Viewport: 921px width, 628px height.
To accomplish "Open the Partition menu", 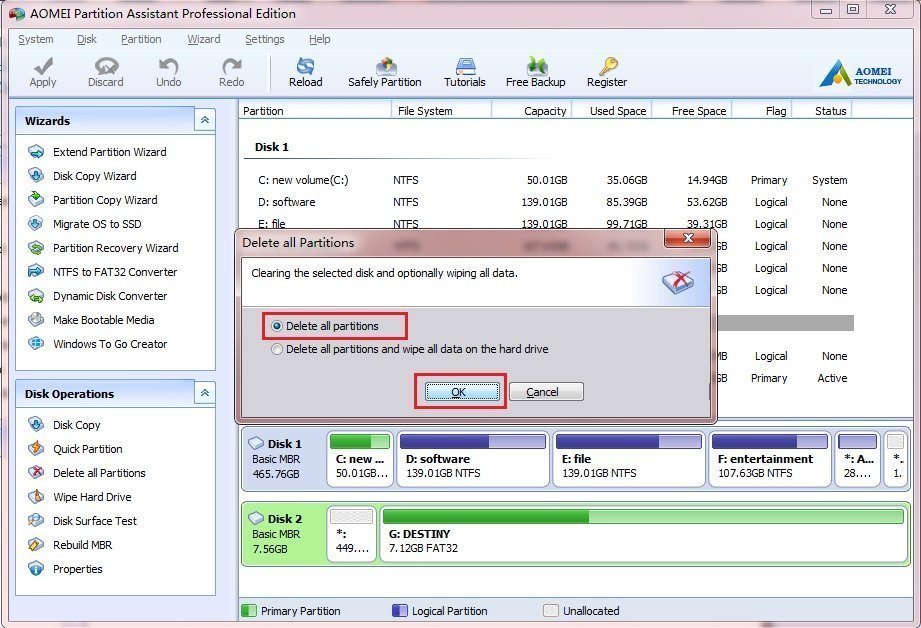I will click(x=141, y=39).
